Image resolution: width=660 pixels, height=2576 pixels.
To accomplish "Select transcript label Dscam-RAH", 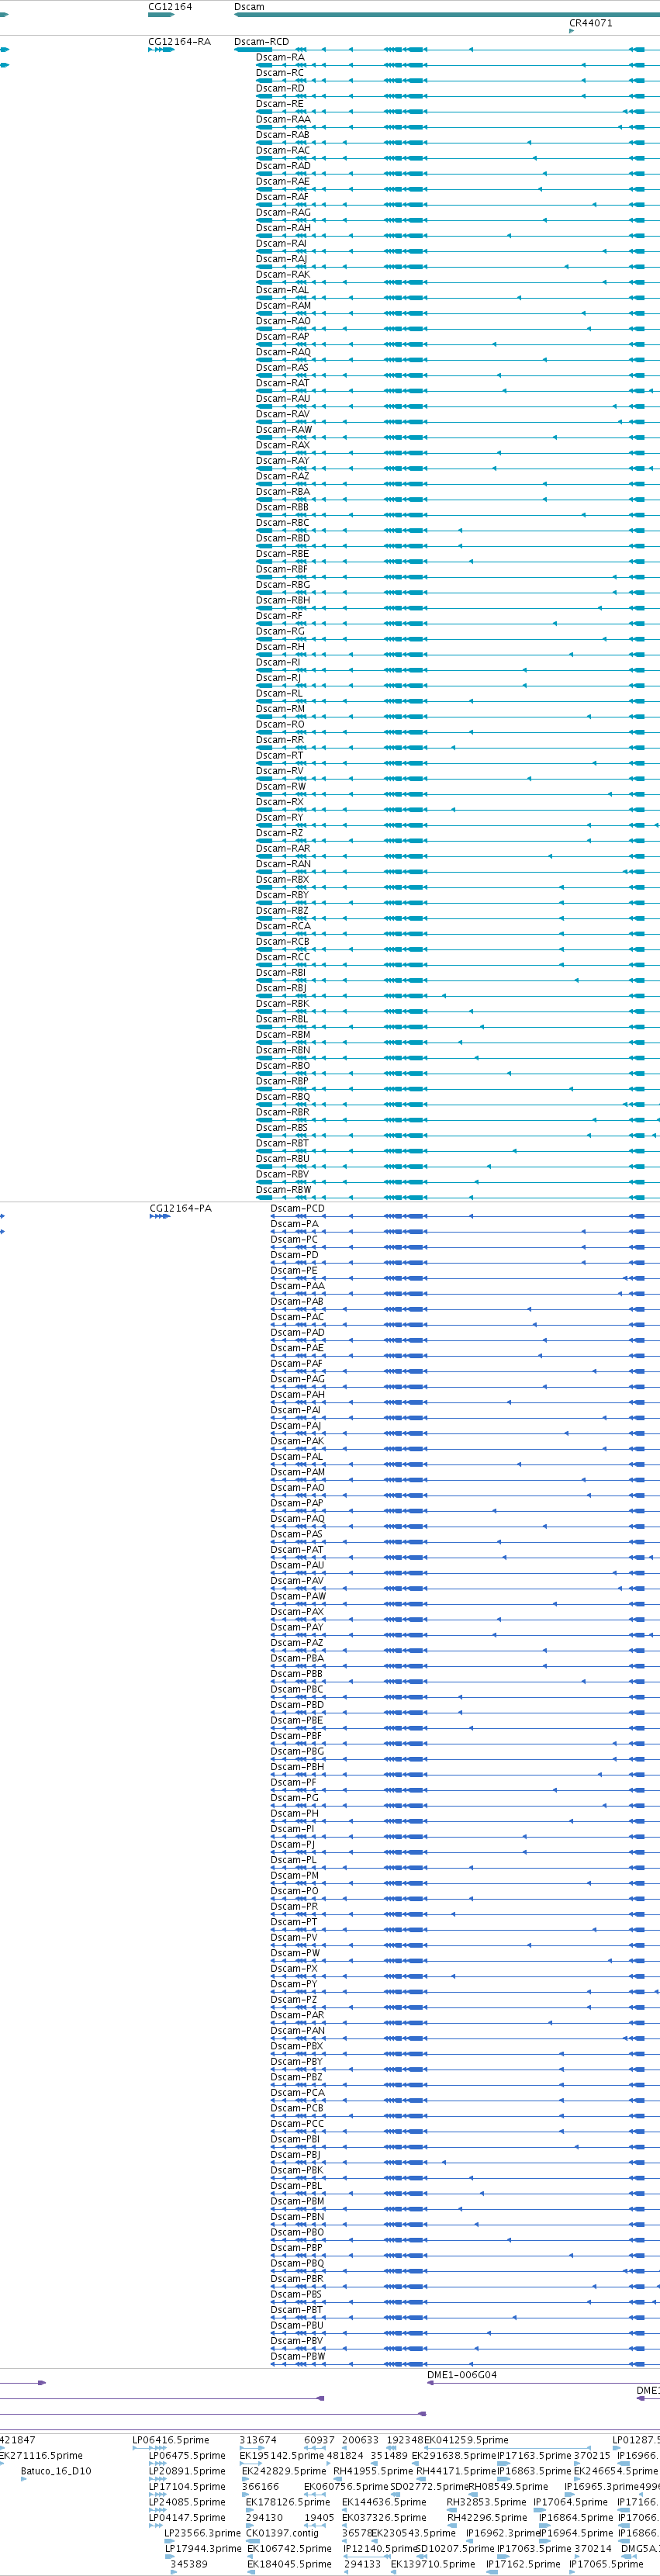I will tap(283, 228).
